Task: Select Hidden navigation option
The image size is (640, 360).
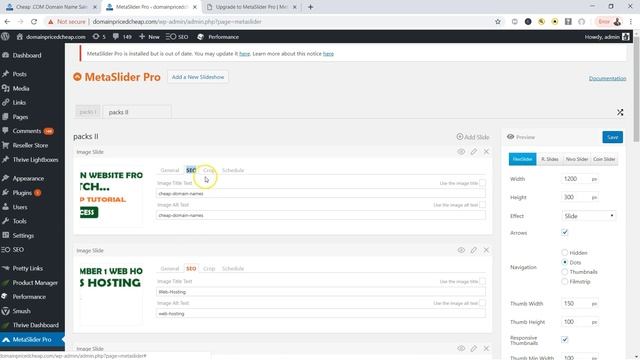Action: [x=564, y=253]
